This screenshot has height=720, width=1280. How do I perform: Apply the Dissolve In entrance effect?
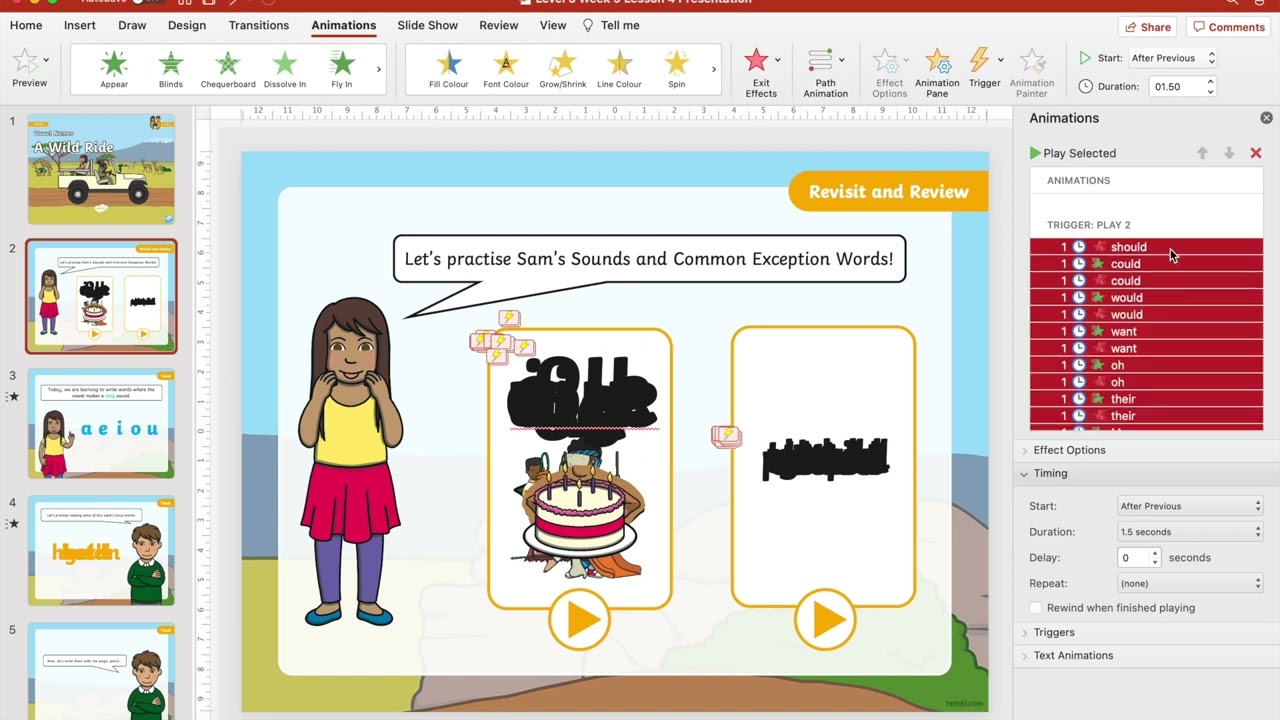point(285,70)
